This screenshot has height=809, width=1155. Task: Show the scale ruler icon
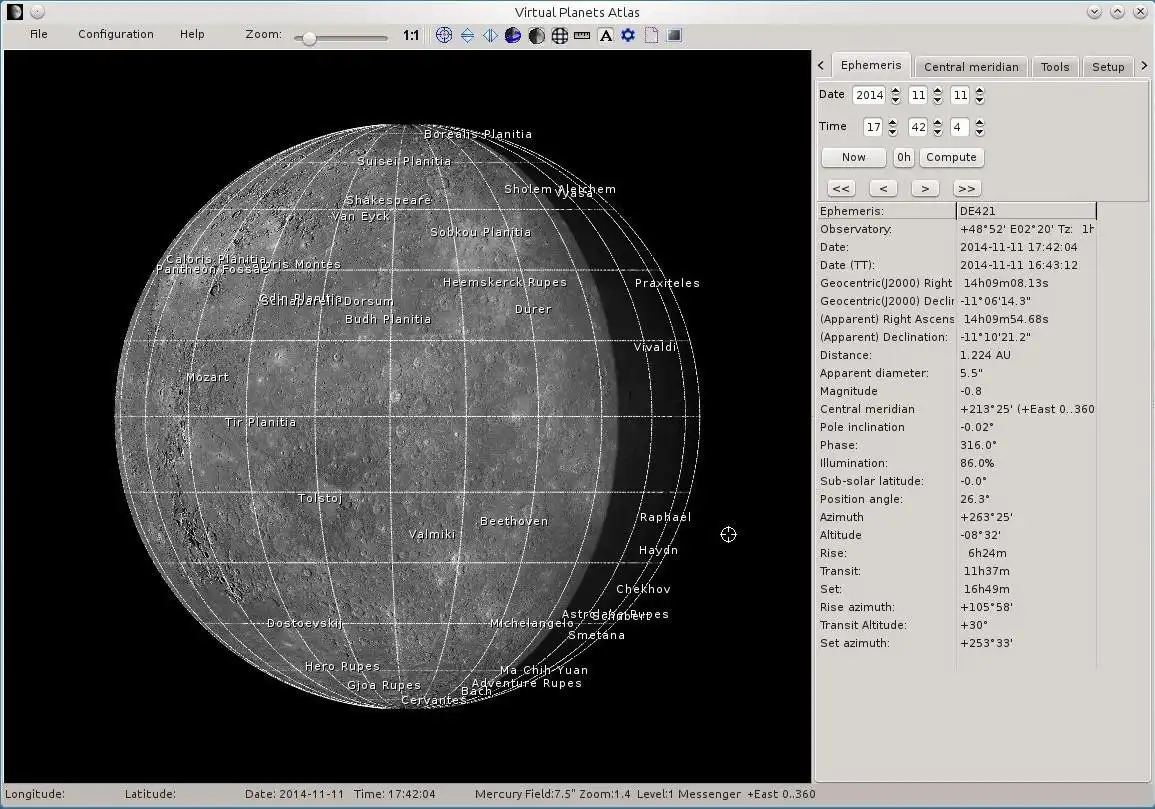[582, 35]
